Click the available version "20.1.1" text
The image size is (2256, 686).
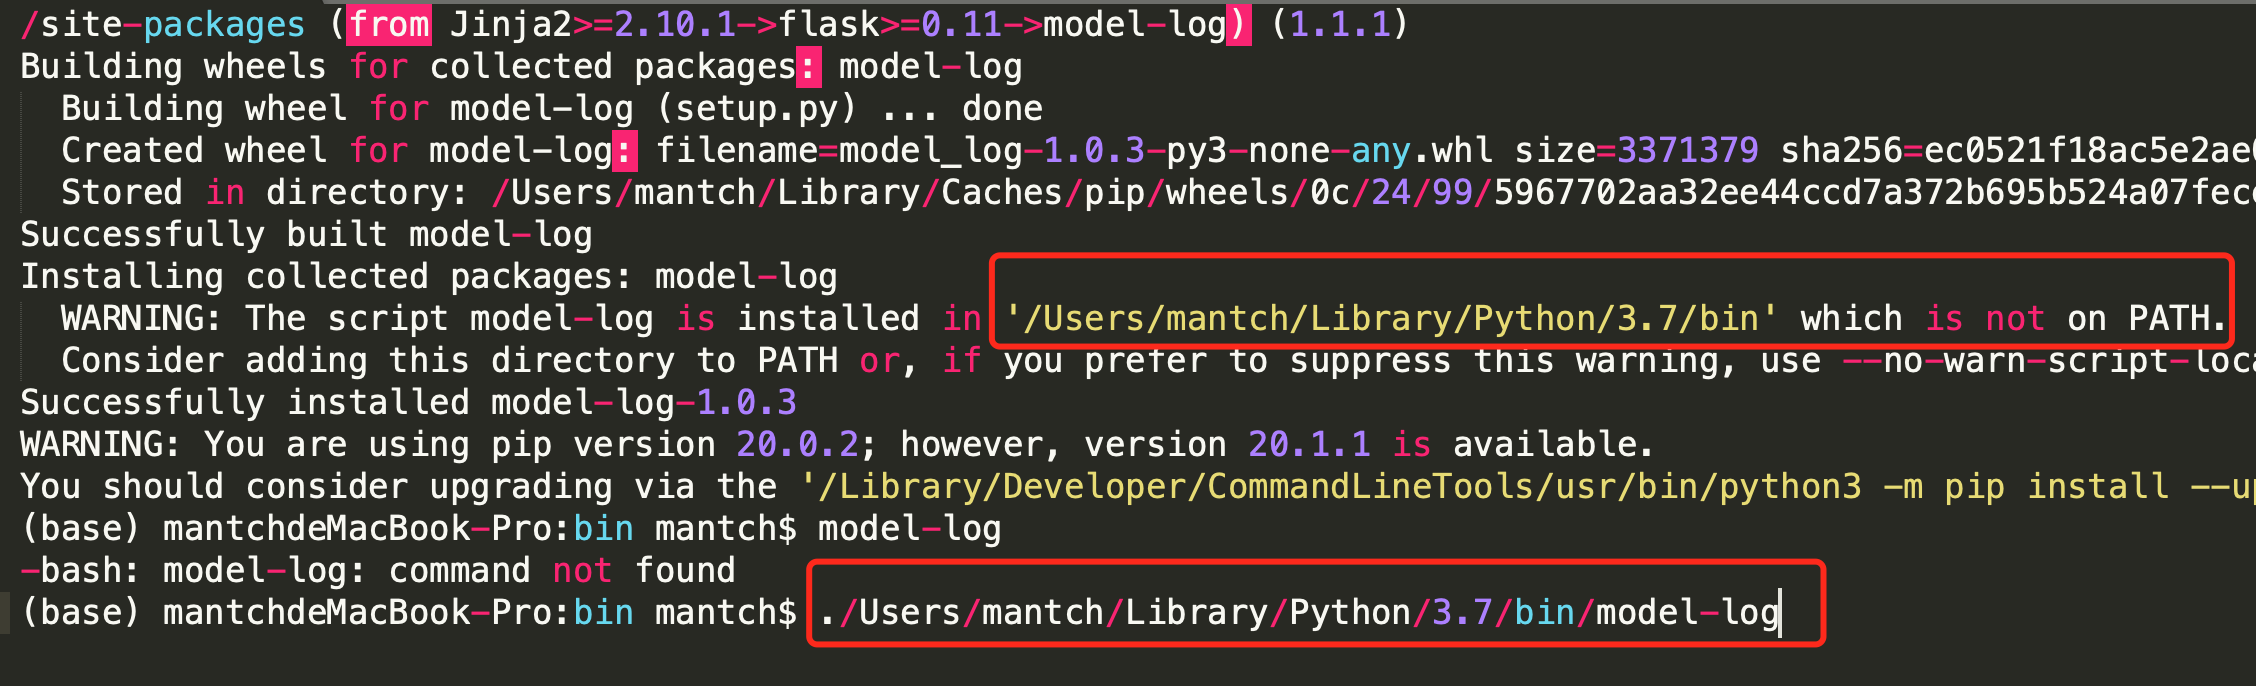point(1309,445)
